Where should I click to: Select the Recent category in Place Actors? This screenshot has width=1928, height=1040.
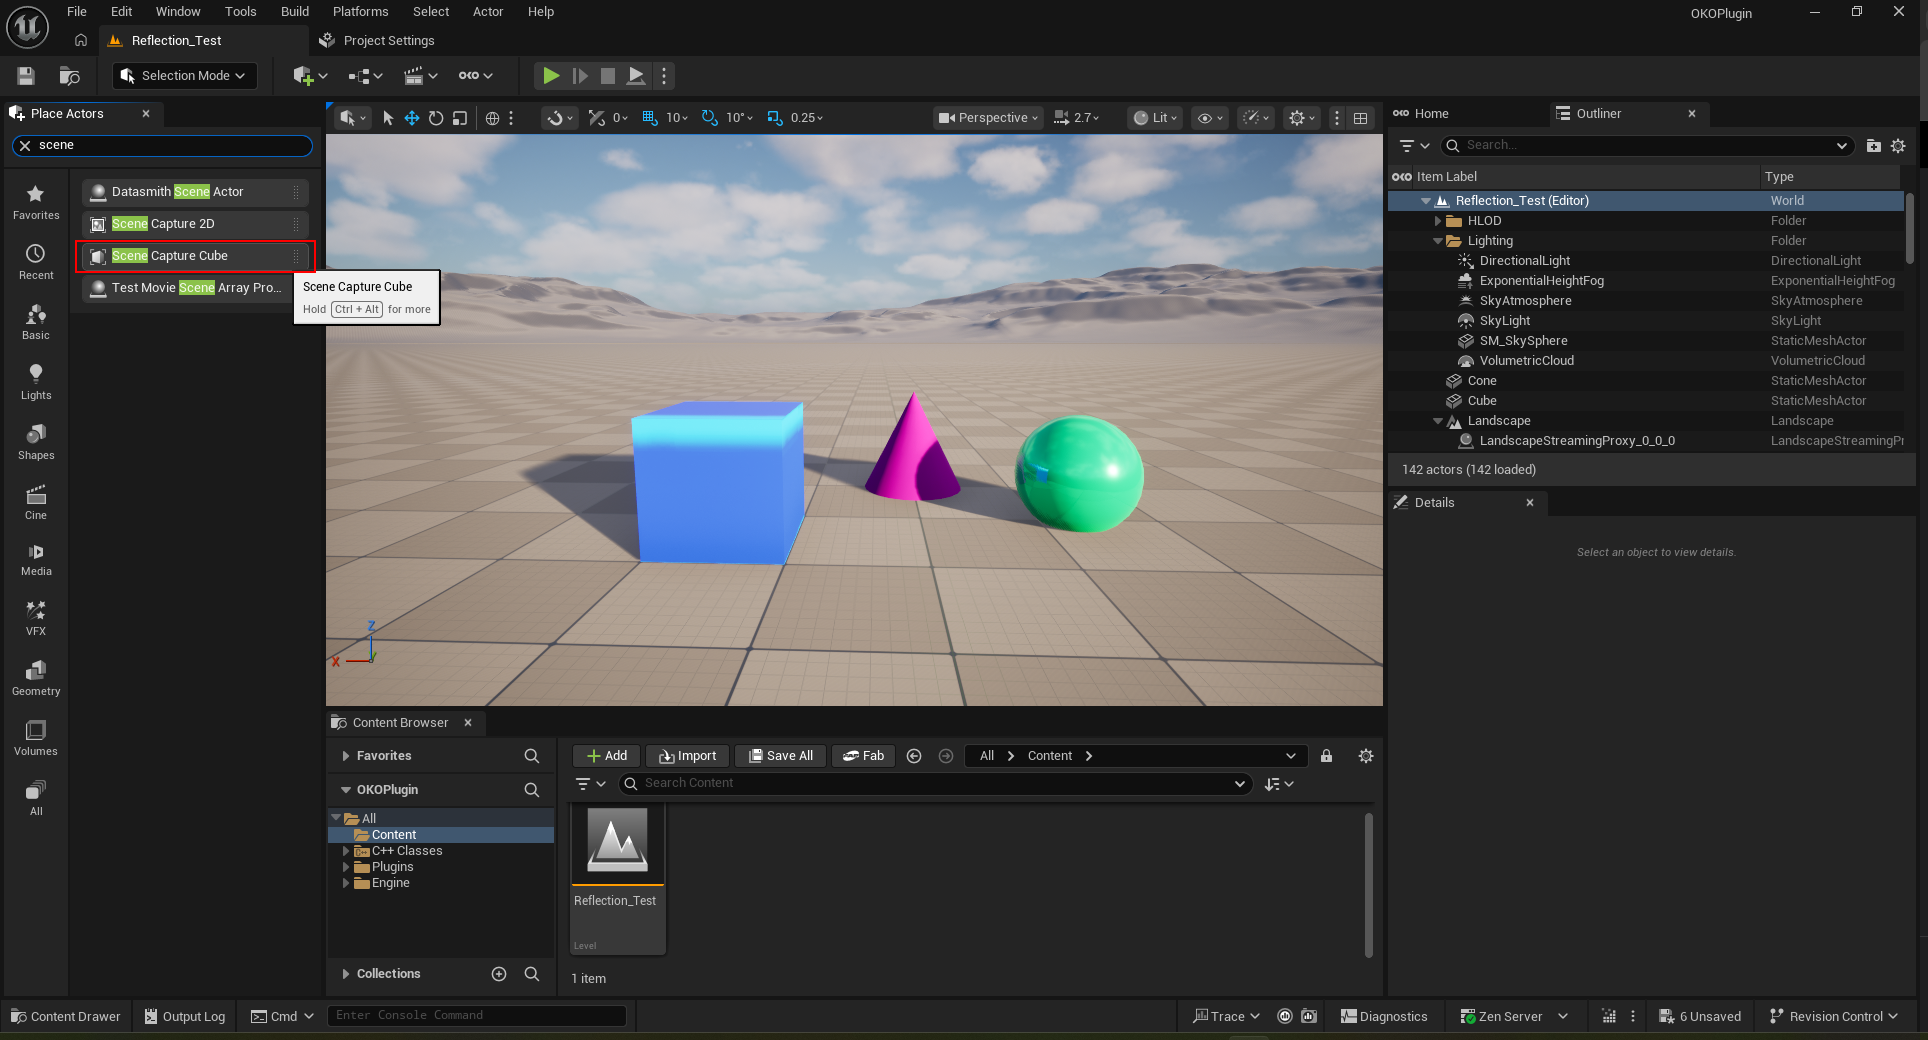coord(36,263)
